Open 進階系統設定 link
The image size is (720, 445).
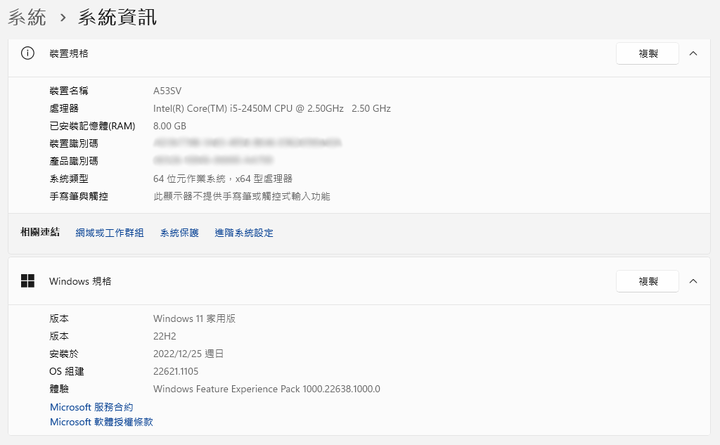[x=244, y=233]
